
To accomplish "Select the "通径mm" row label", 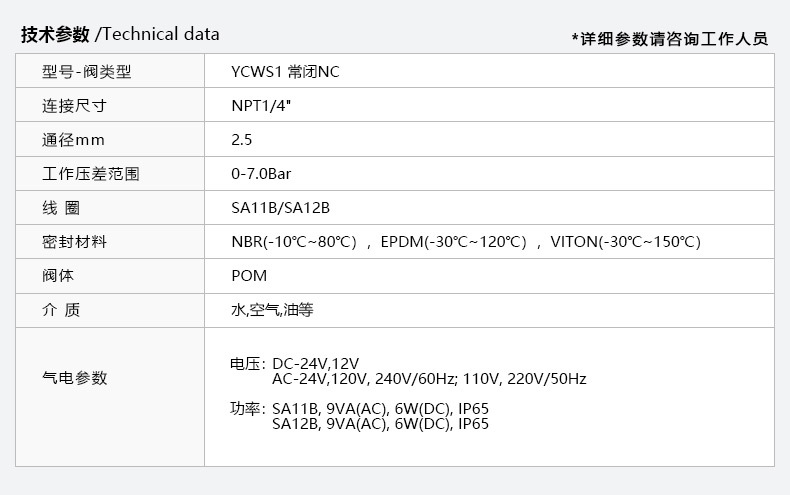I will pyautogui.click(x=73, y=140).
